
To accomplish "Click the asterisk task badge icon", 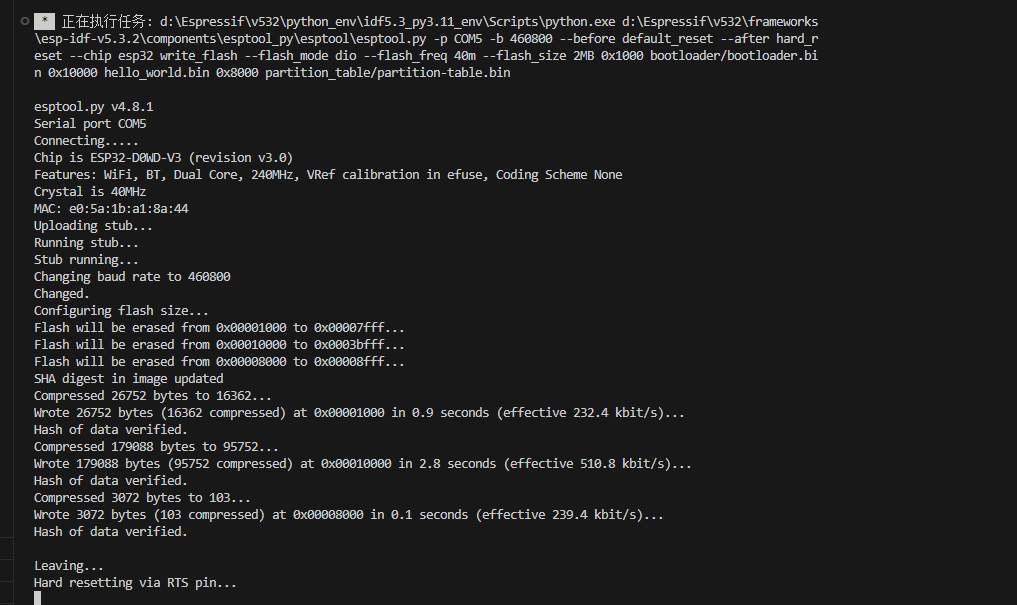I will tap(44, 21).
